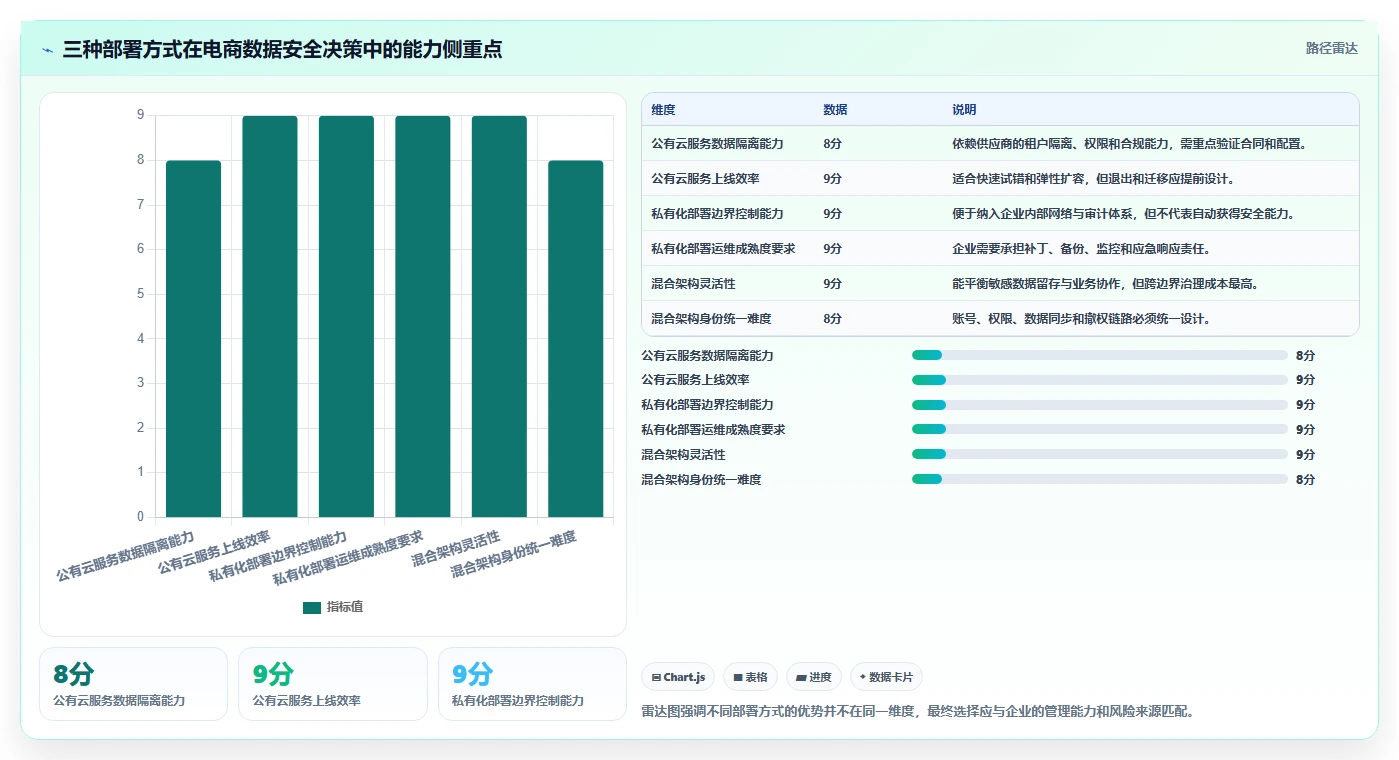Screen dimensions: 1399x760
Task: Click the 路径雷达 label in the header
Action: (1331, 48)
